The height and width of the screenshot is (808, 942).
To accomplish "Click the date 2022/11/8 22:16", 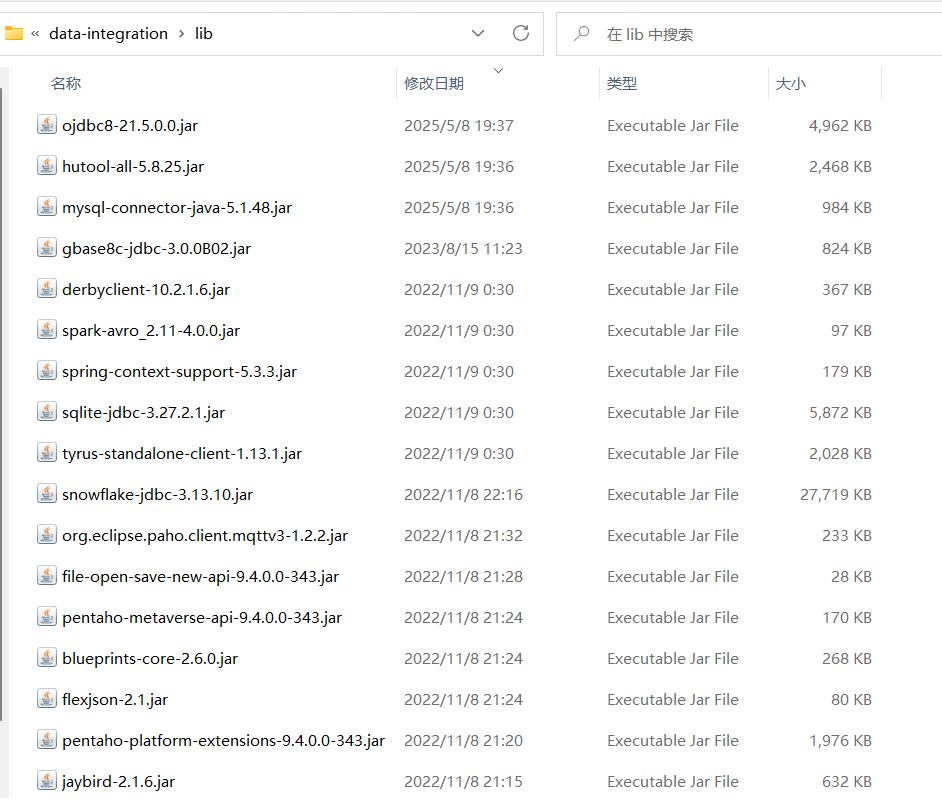I will pos(463,494).
